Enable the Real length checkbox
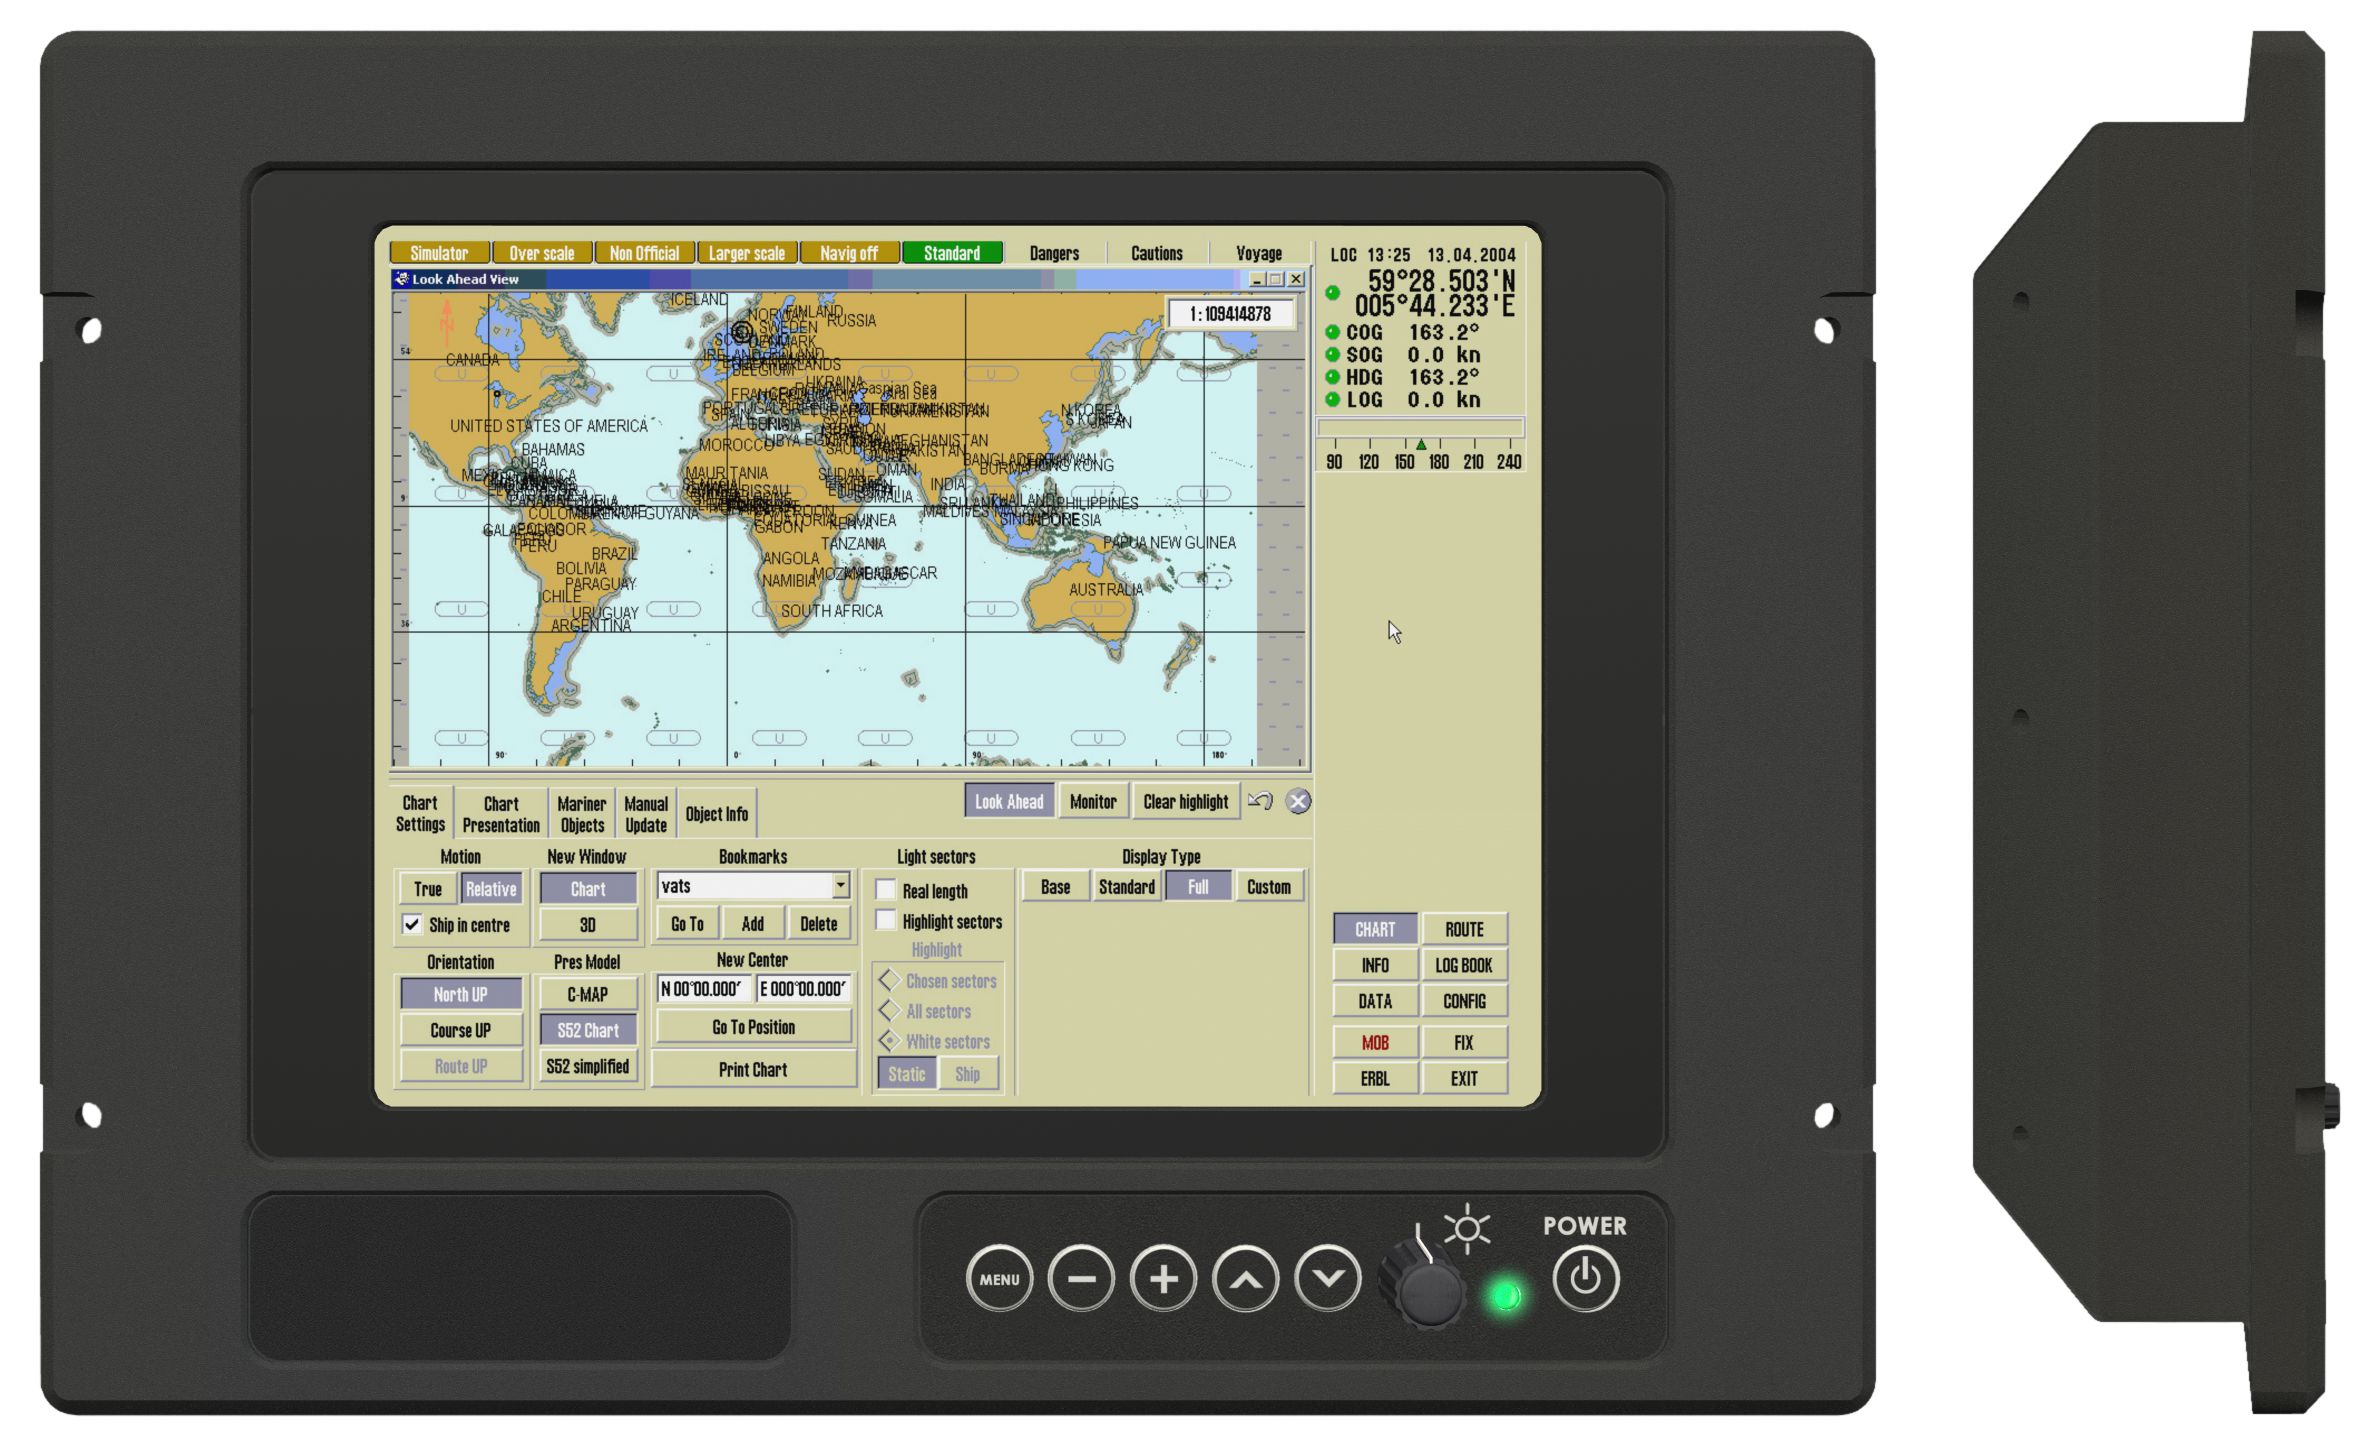This screenshot has width=2379, height=1446. 886,890
